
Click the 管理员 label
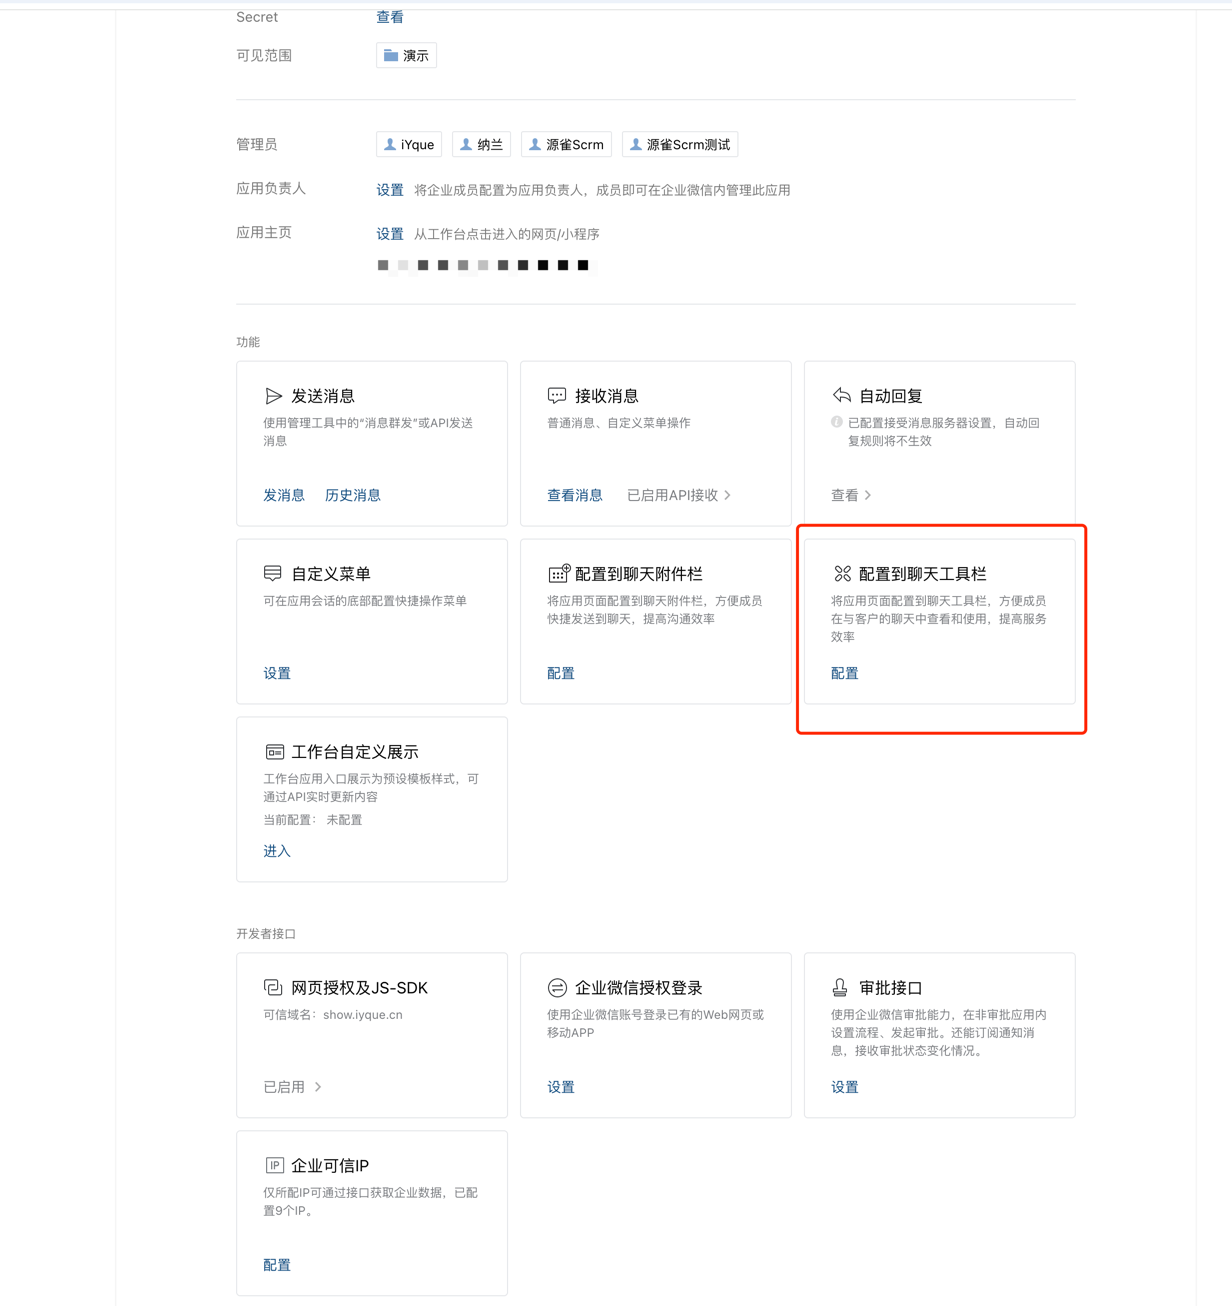click(x=257, y=145)
